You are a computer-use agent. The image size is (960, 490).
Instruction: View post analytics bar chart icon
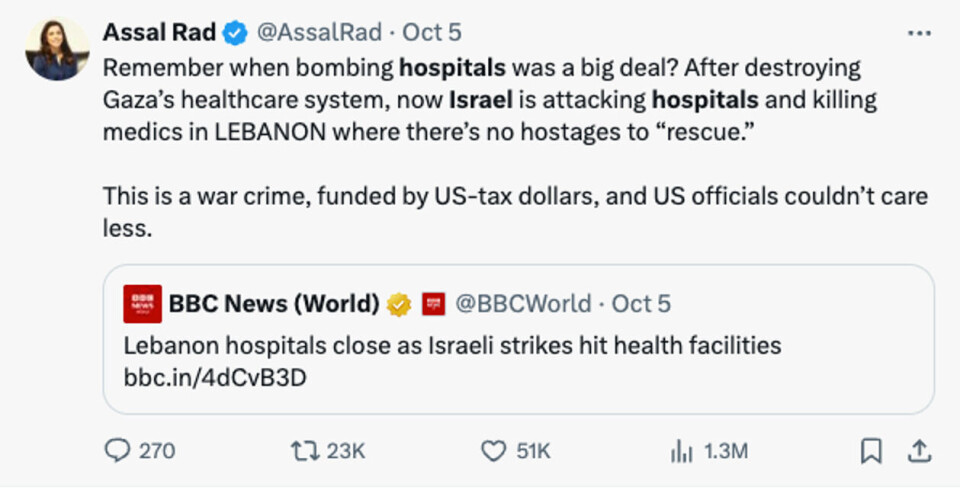(x=681, y=451)
